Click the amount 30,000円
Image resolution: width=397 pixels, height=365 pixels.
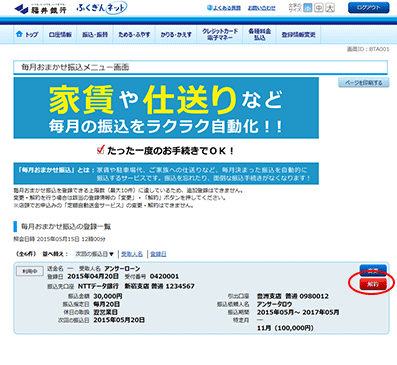(108, 296)
